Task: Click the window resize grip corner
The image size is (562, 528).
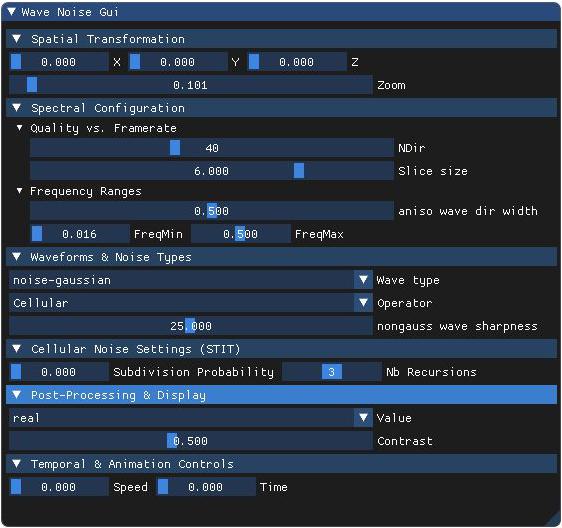Action: [x=553, y=519]
